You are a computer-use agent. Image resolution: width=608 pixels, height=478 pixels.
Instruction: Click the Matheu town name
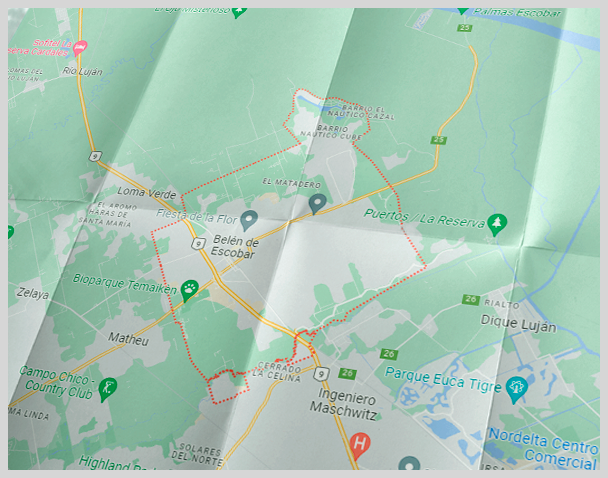(x=127, y=340)
